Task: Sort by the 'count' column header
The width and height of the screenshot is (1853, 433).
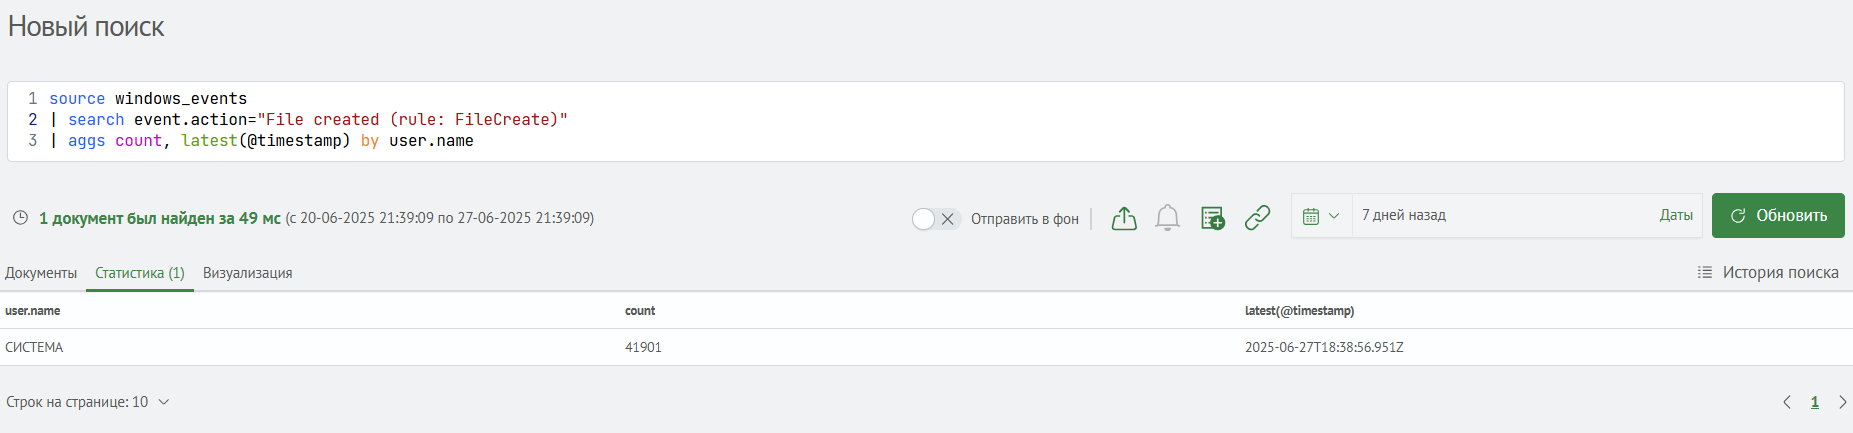Action: pos(640,311)
